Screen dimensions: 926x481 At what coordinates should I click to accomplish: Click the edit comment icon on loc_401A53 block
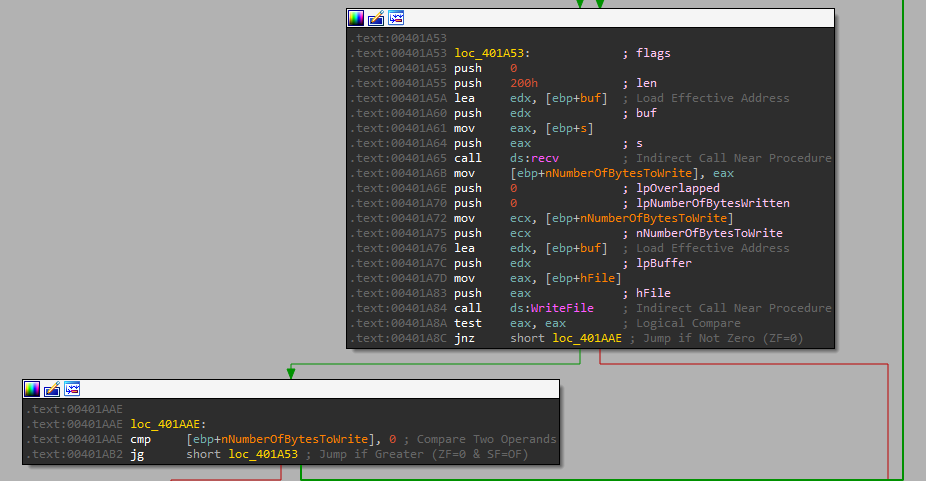(x=376, y=18)
